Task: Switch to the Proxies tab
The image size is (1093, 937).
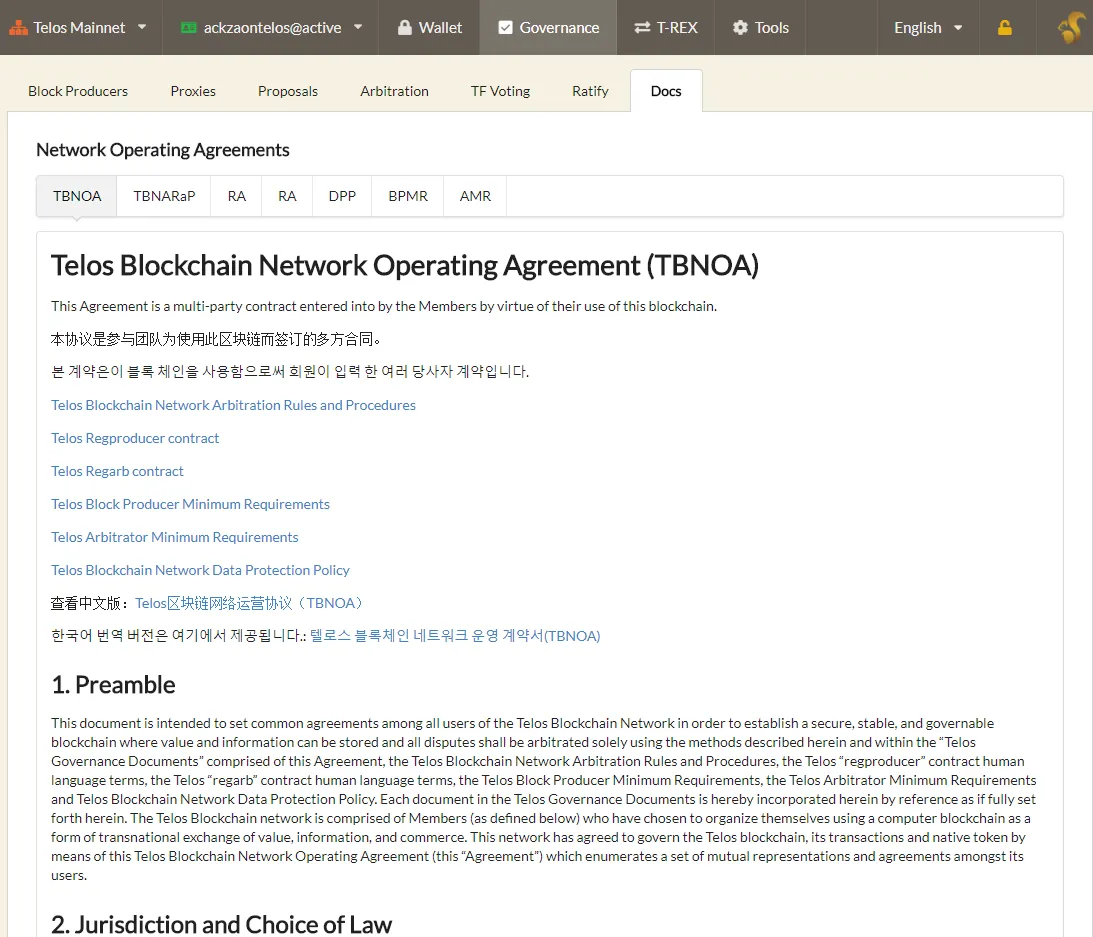Action: 193,91
